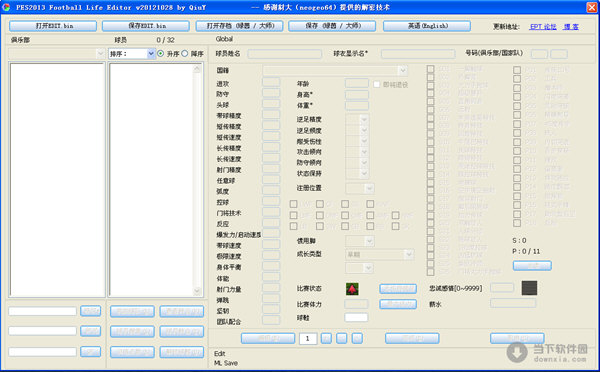Click the 团队配合 value field

click(x=271, y=320)
